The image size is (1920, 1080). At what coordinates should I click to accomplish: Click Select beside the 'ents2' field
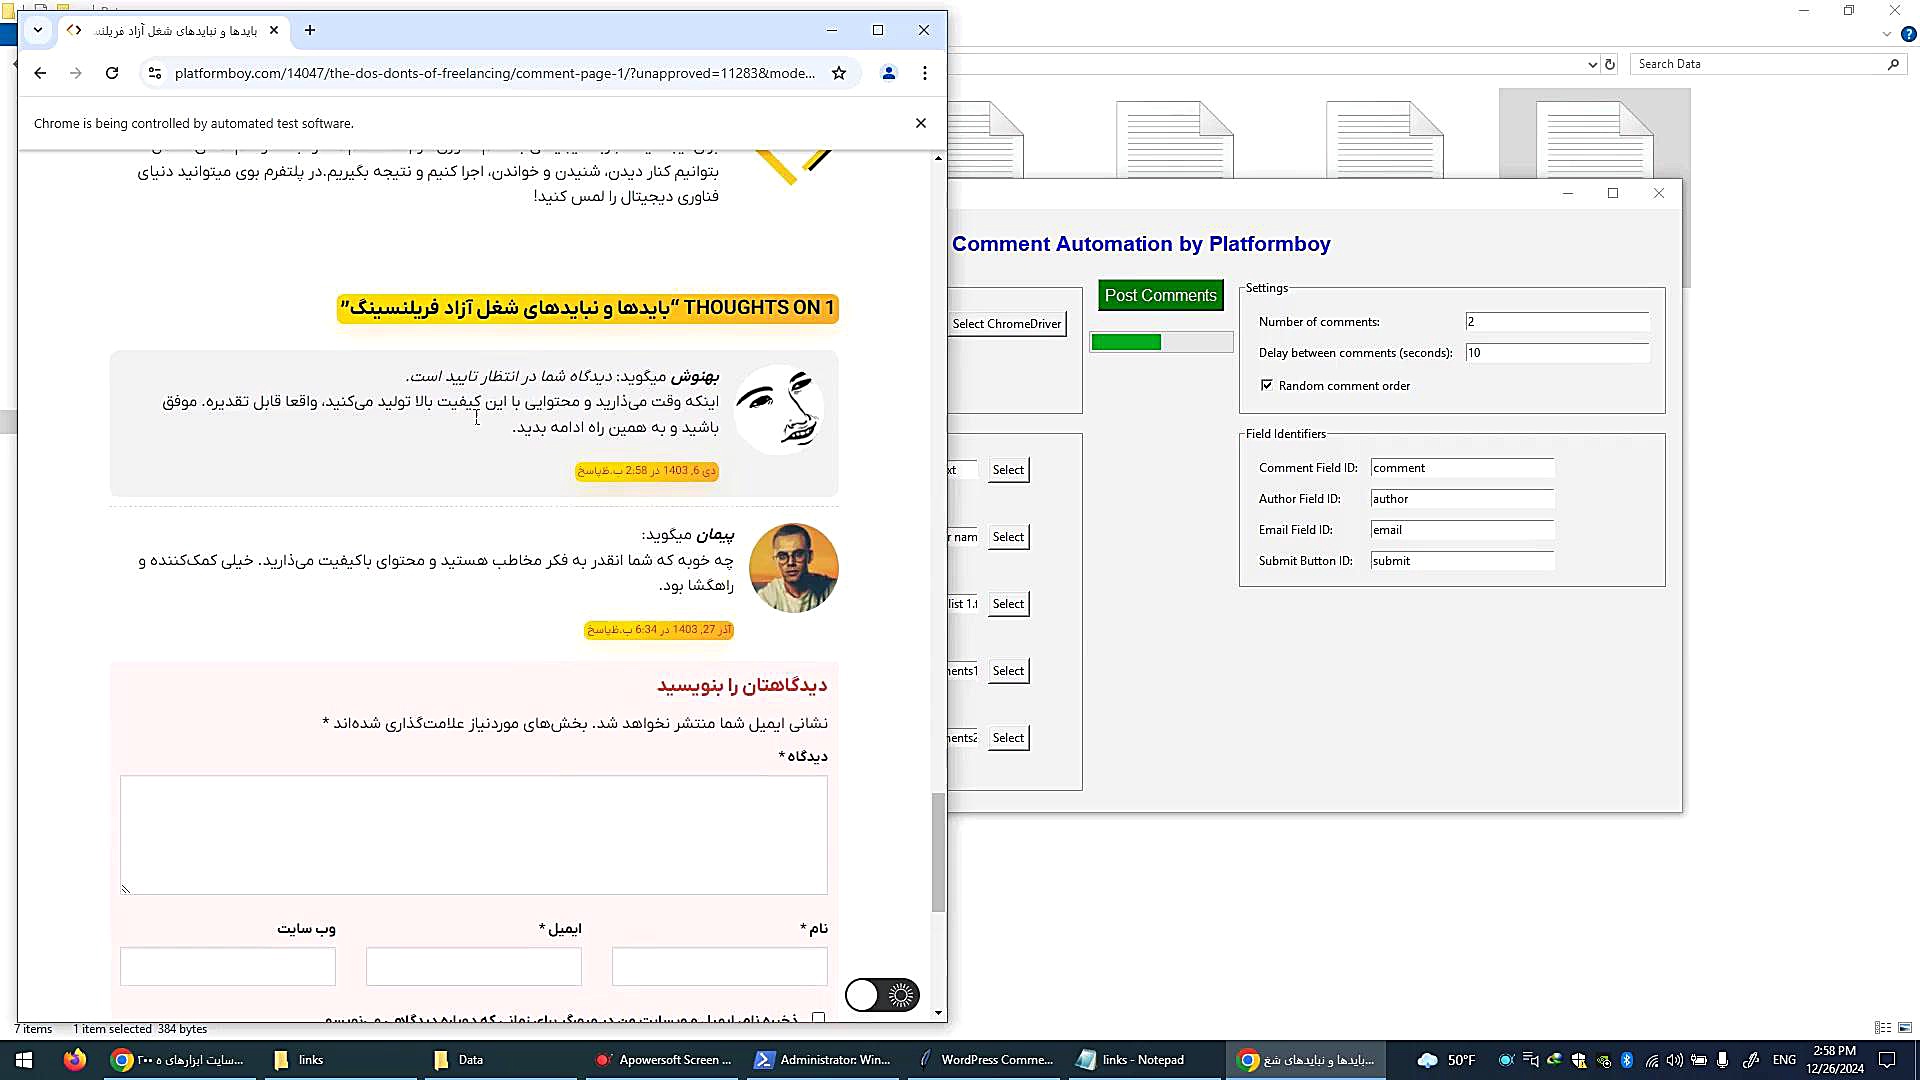1008,738
